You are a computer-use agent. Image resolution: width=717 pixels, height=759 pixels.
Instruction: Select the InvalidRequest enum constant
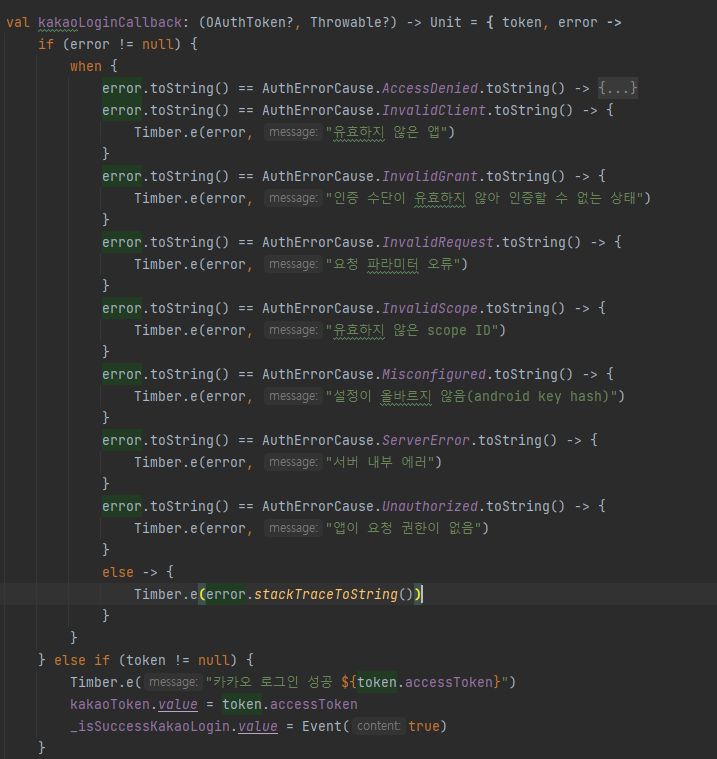point(438,242)
